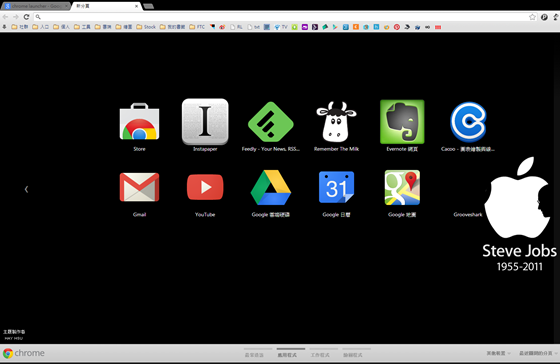Open the Grooveshark app label

(x=468, y=215)
